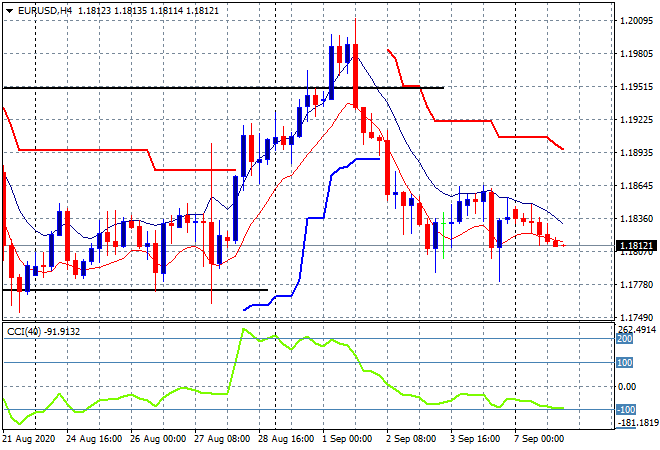This screenshot has height=450, width=660.
Task: Select the CCI 200 level label
Action: [625, 339]
